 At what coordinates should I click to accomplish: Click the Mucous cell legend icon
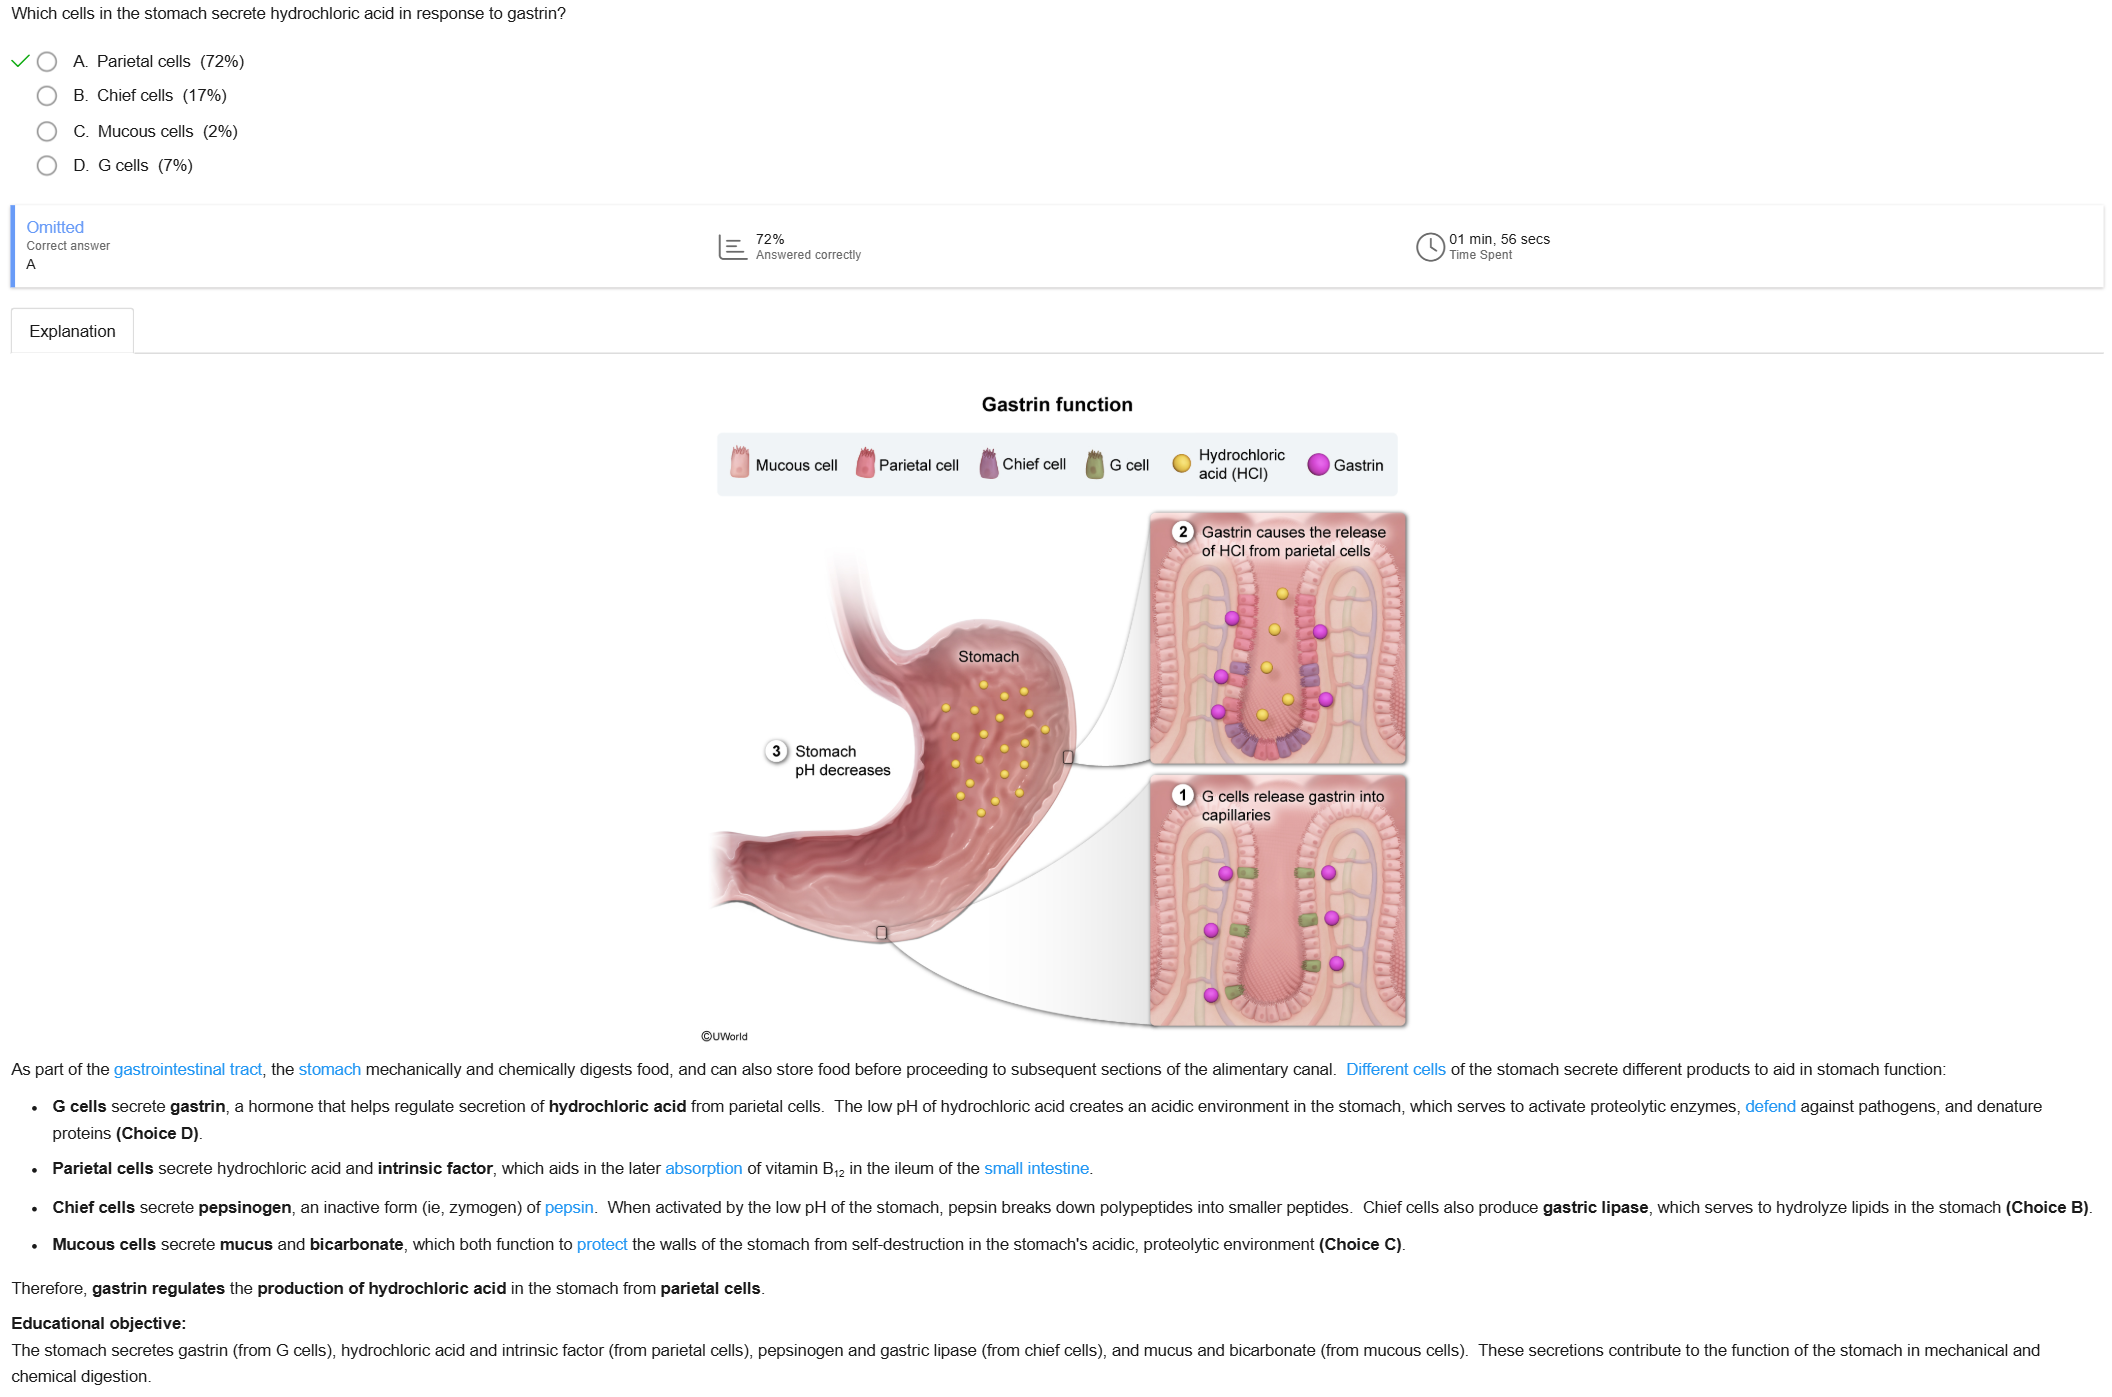pos(740,462)
